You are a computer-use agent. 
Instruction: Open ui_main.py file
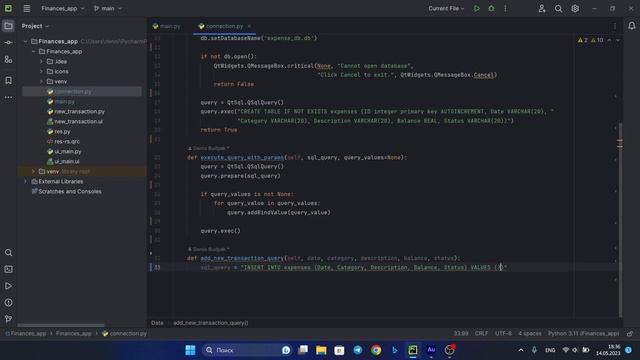point(67,151)
